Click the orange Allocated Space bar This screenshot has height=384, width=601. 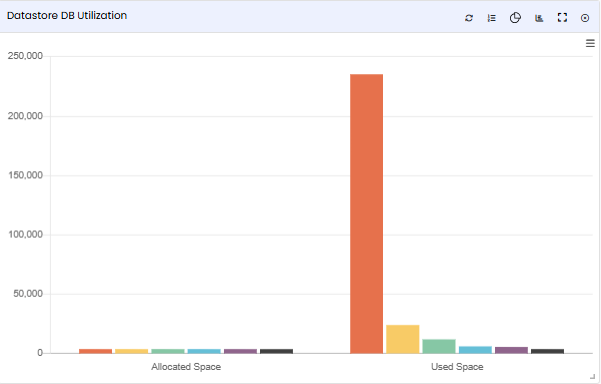[95, 351]
